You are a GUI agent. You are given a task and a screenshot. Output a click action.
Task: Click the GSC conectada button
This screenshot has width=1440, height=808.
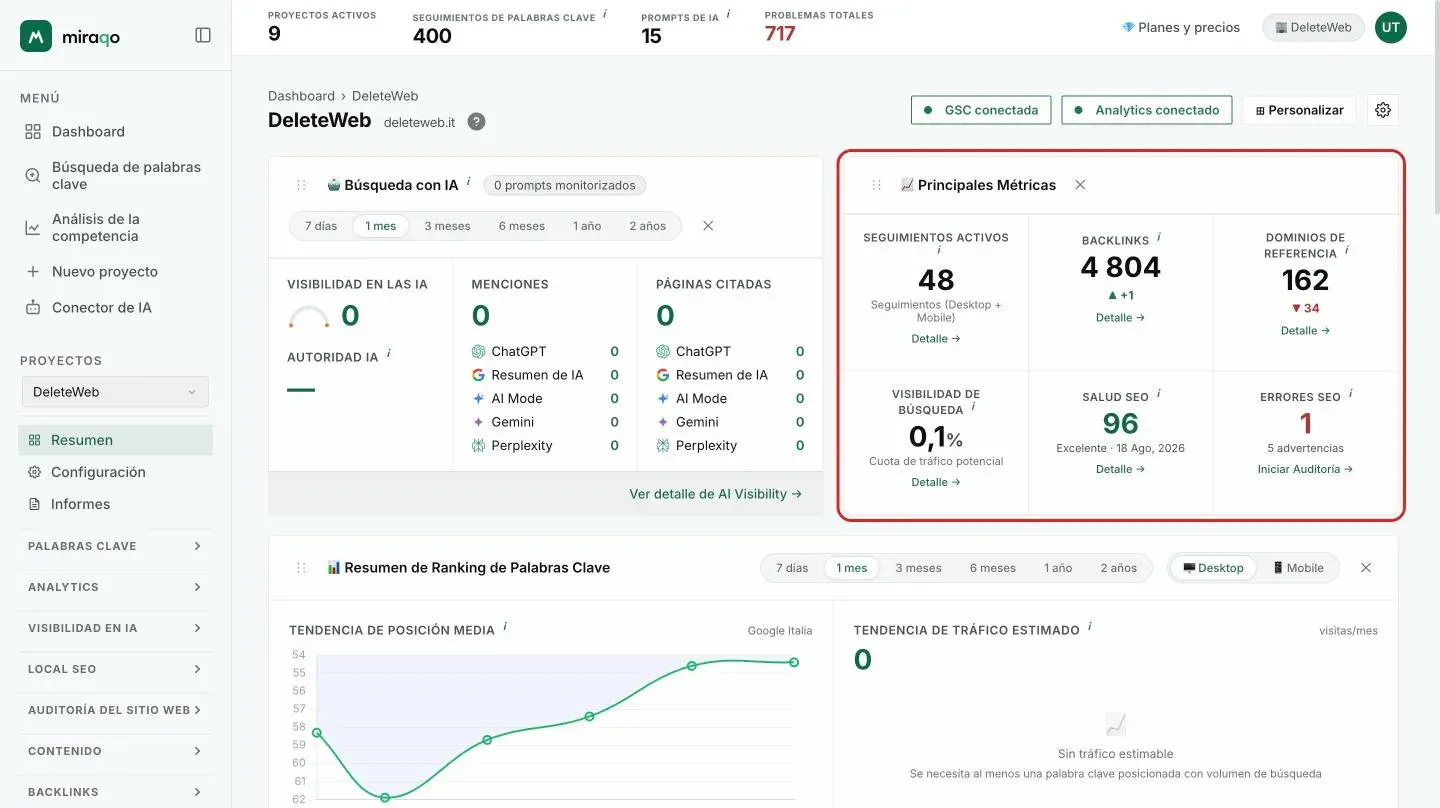[981, 110]
